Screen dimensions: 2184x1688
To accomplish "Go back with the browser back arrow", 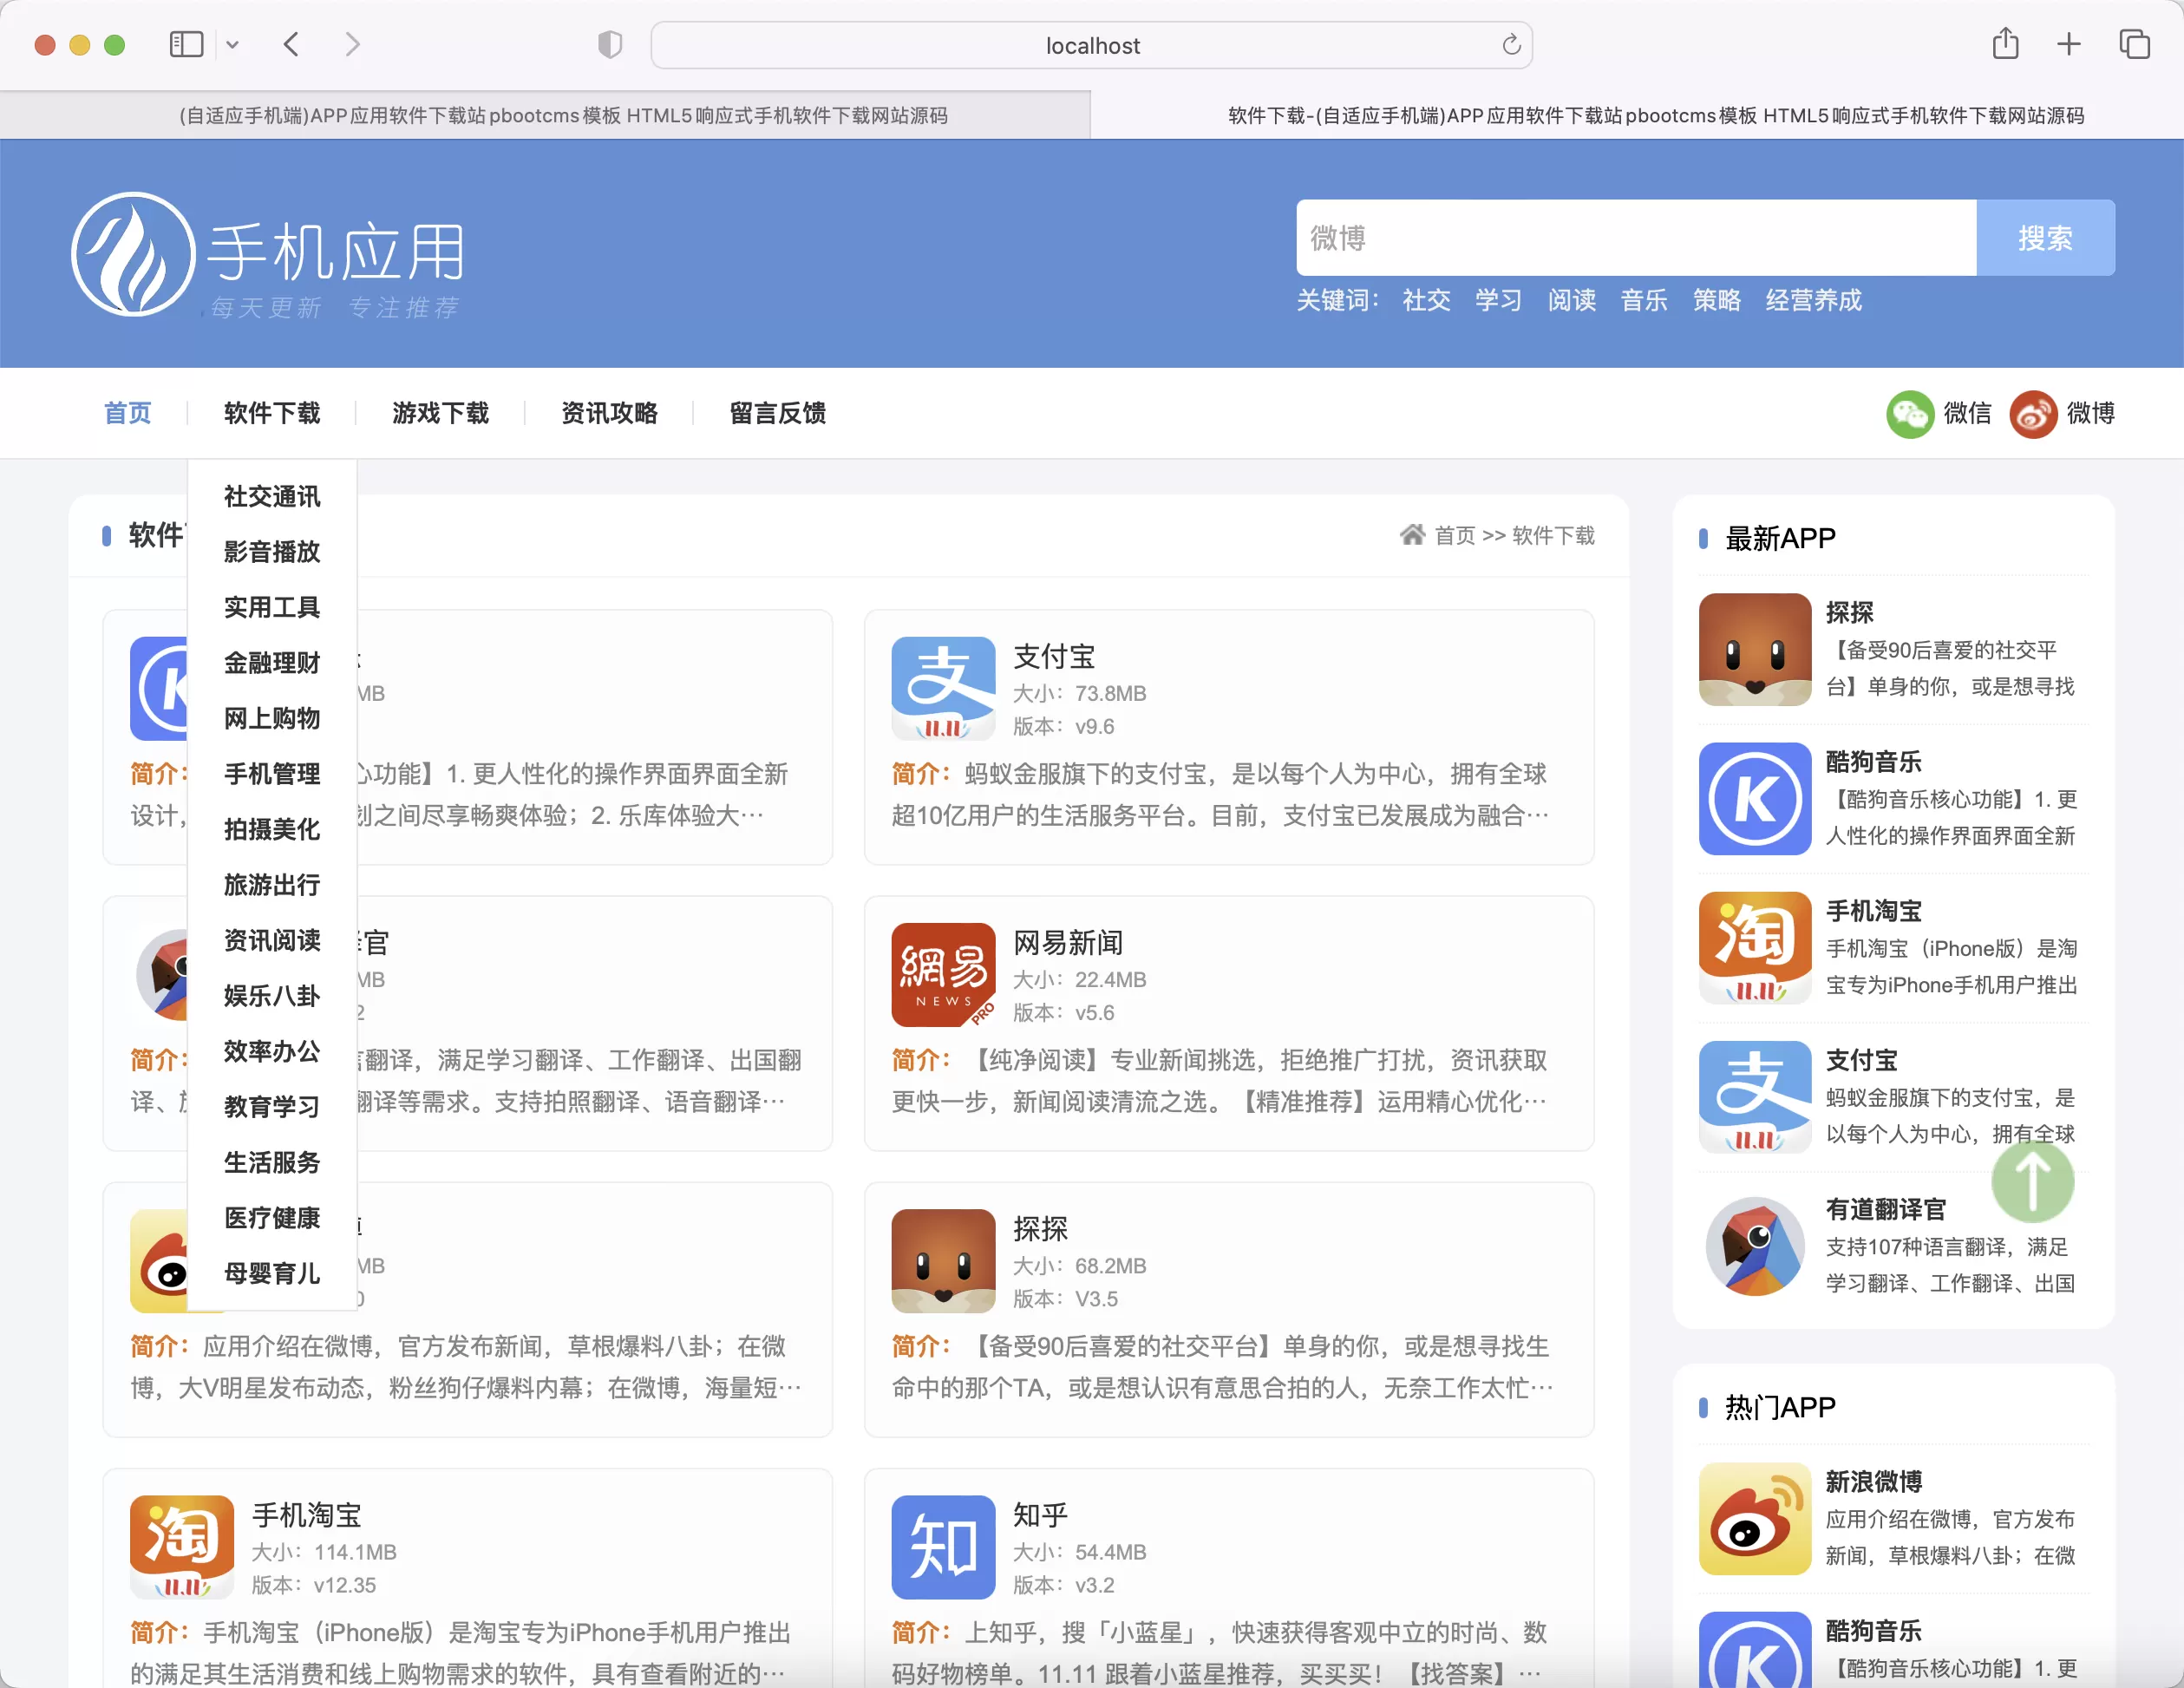I will point(291,44).
